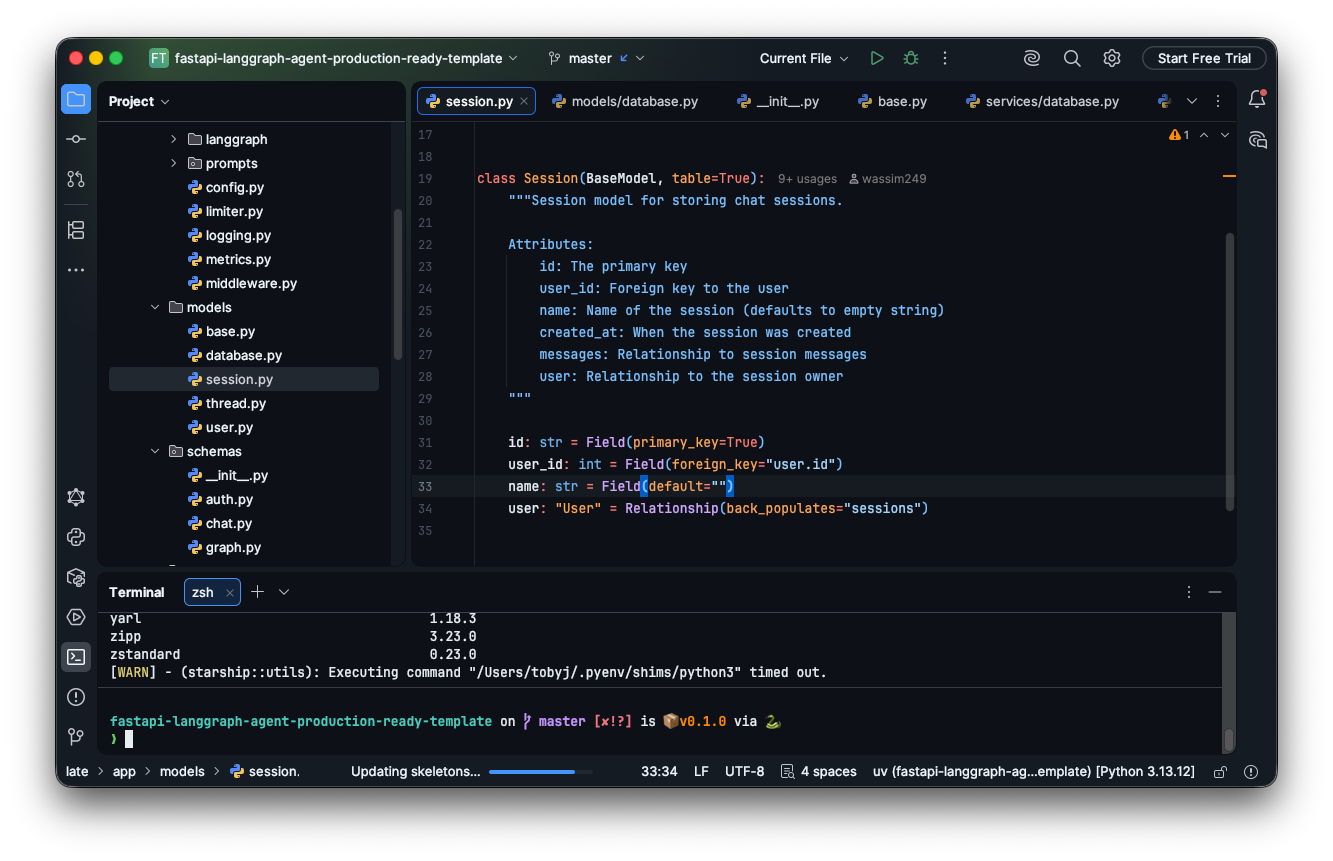Collapse the models folder
Screen dimensions: 1333x861
[x=154, y=307]
